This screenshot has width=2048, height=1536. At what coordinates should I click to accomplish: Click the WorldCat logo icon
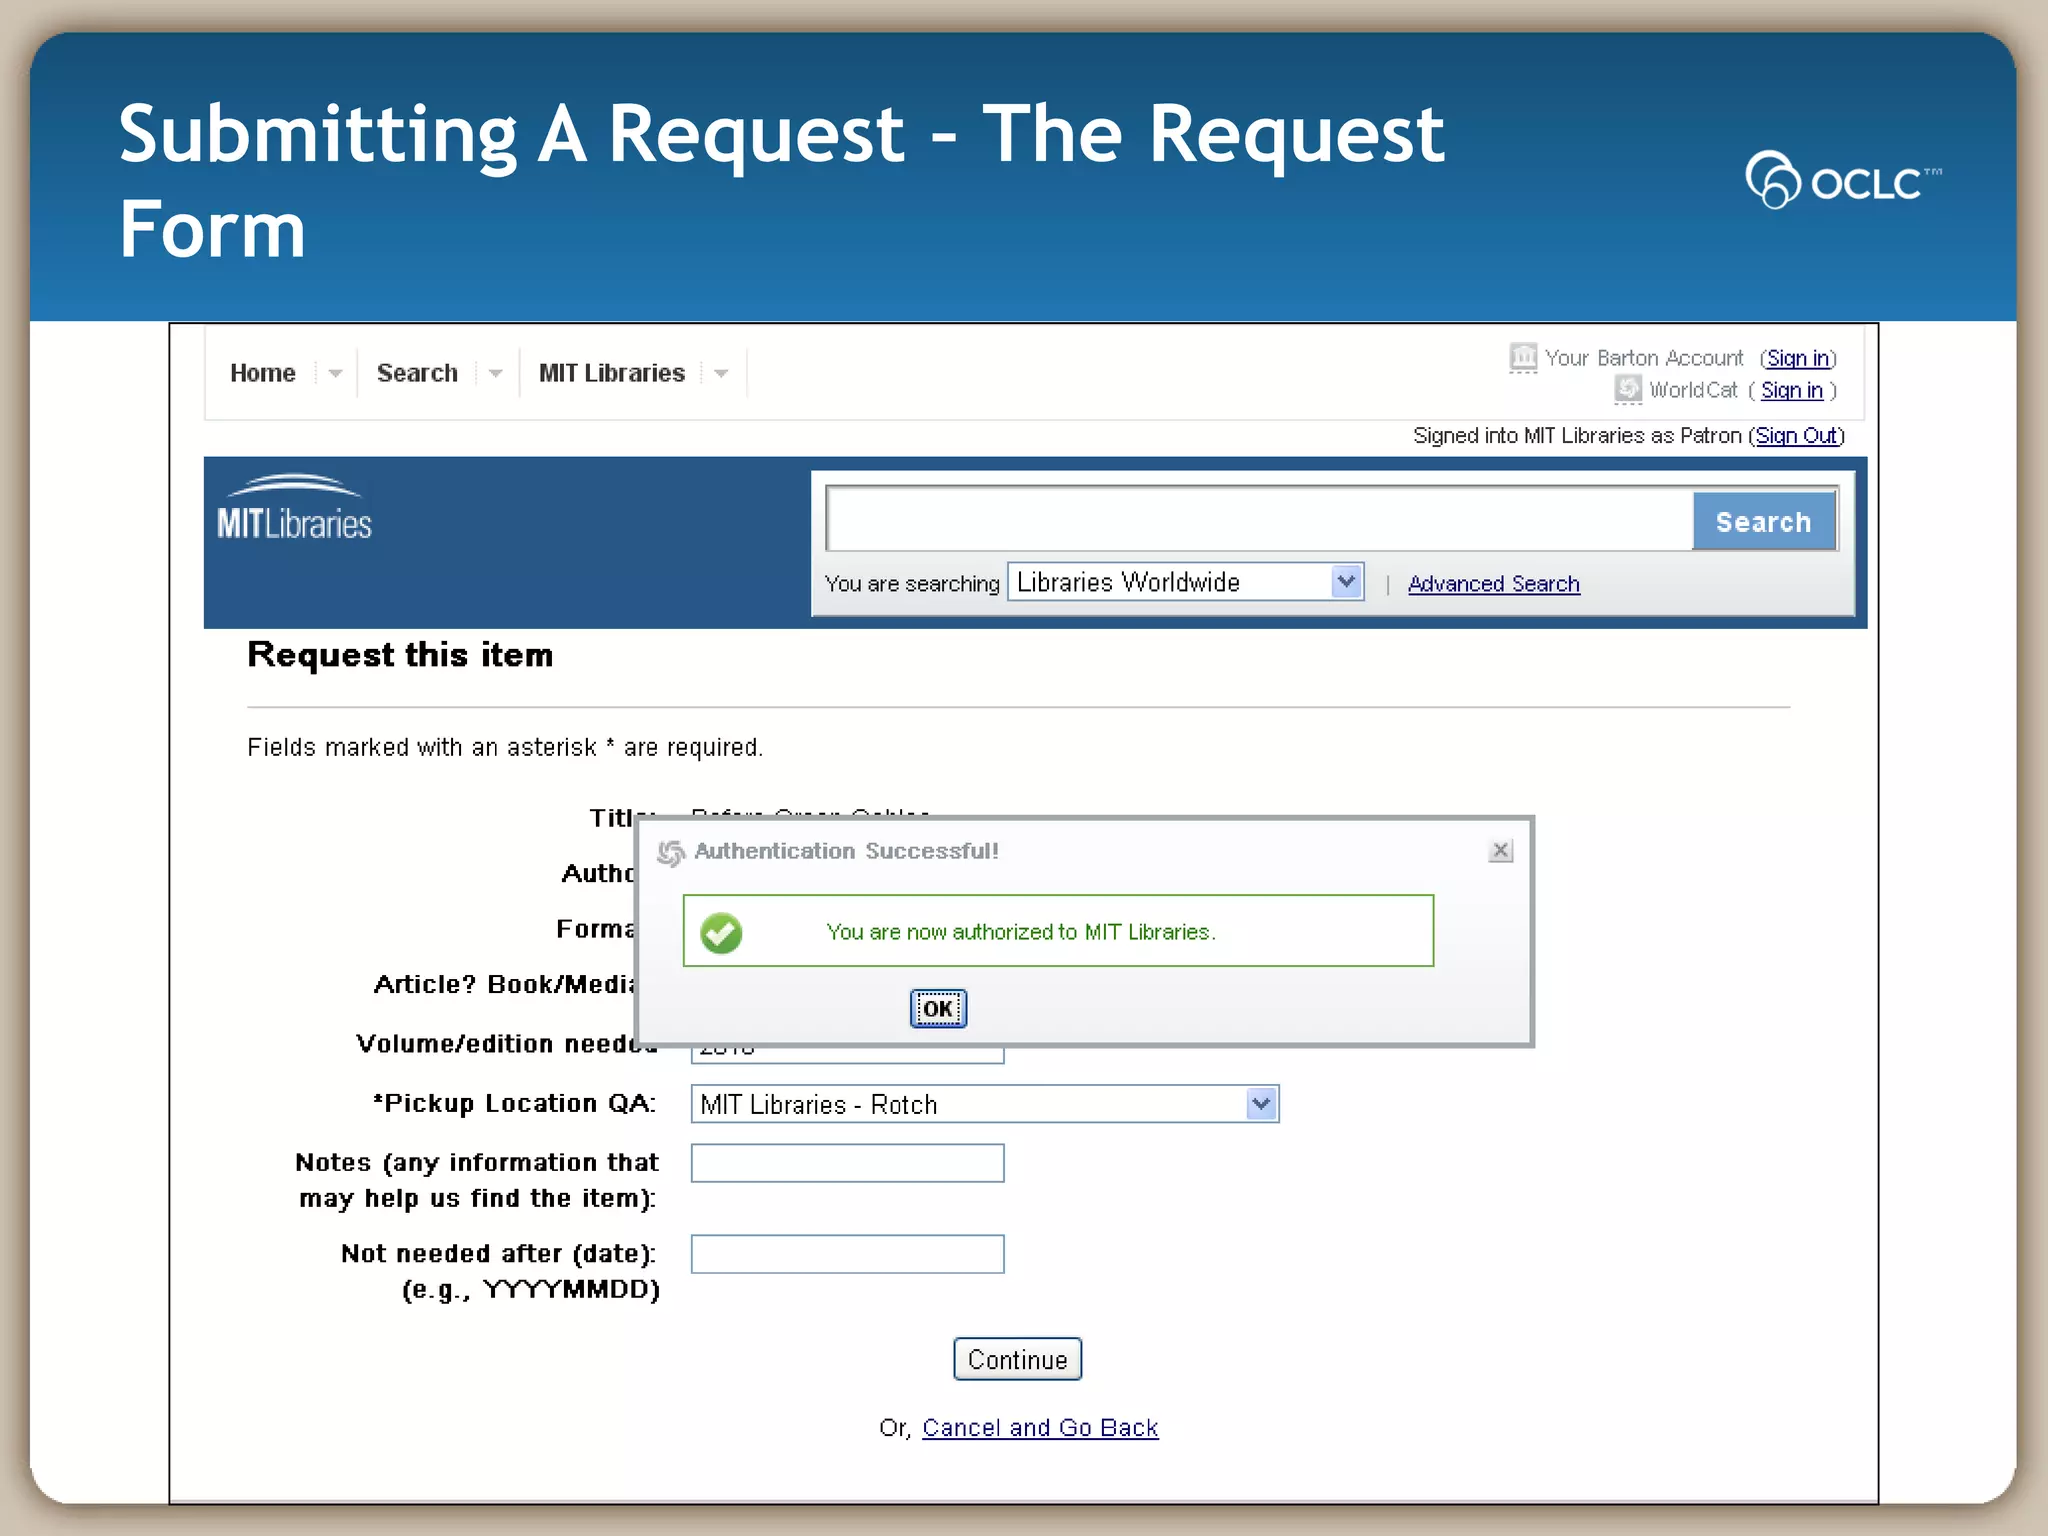[1628, 389]
